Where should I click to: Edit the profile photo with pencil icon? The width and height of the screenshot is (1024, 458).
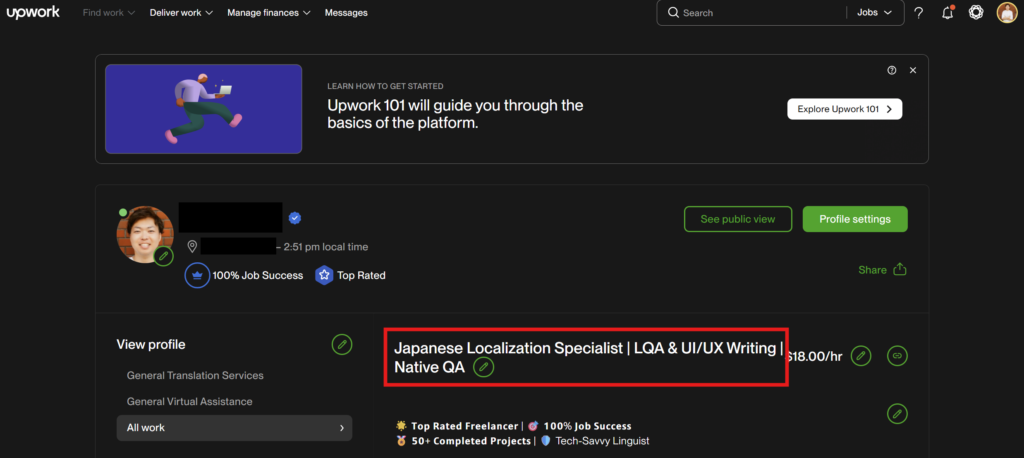(164, 256)
